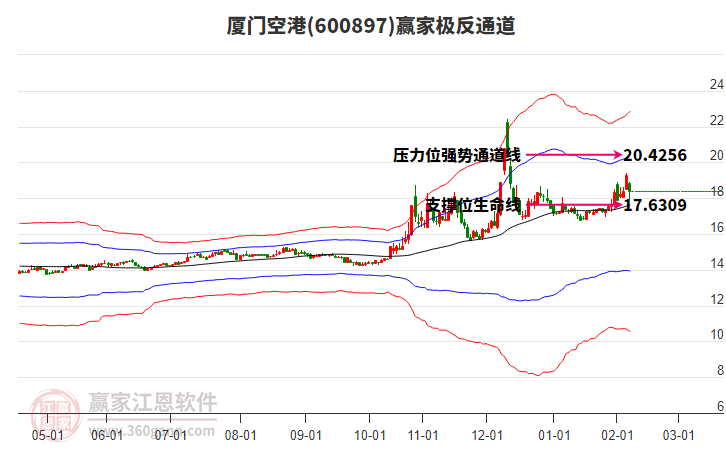Click the label 压力位强势通道线
The height and width of the screenshot is (450, 726).
[x=457, y=155]
